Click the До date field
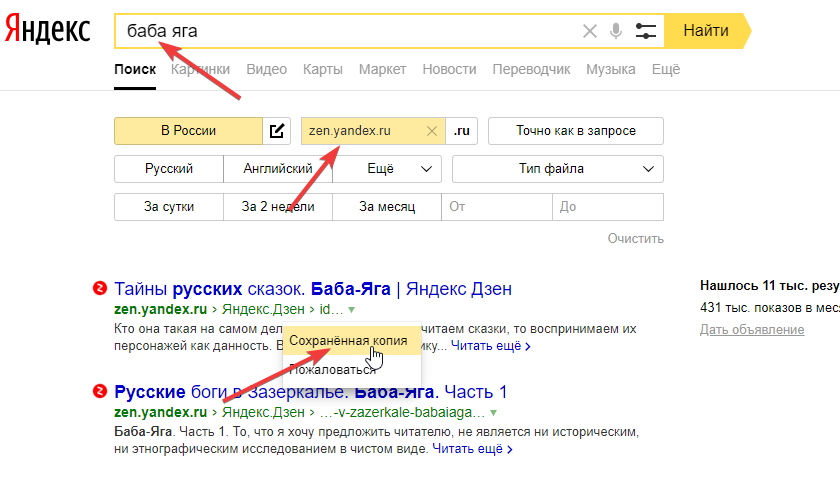The image size is (840, 480). [x=608, y=207]
